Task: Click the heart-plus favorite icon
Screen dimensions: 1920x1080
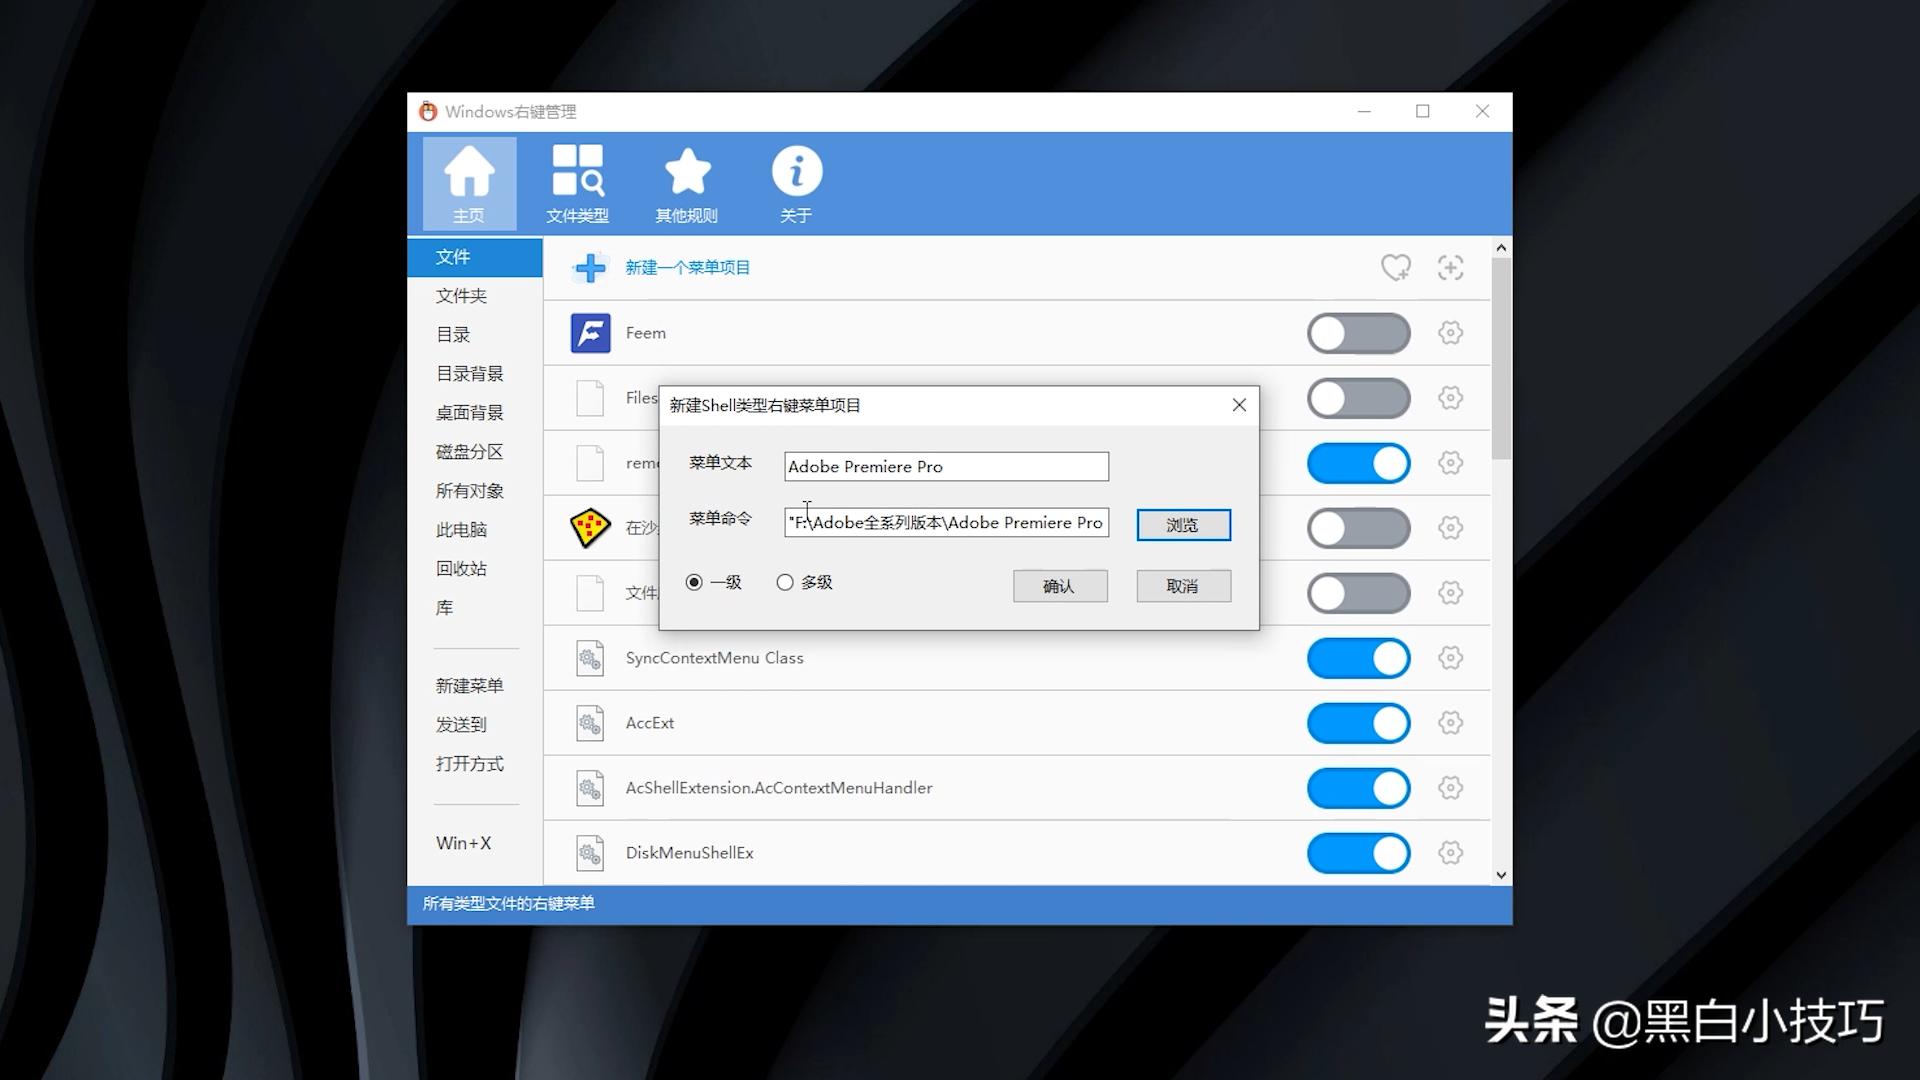Action: pyautogui.click(x=1395, y=268)
